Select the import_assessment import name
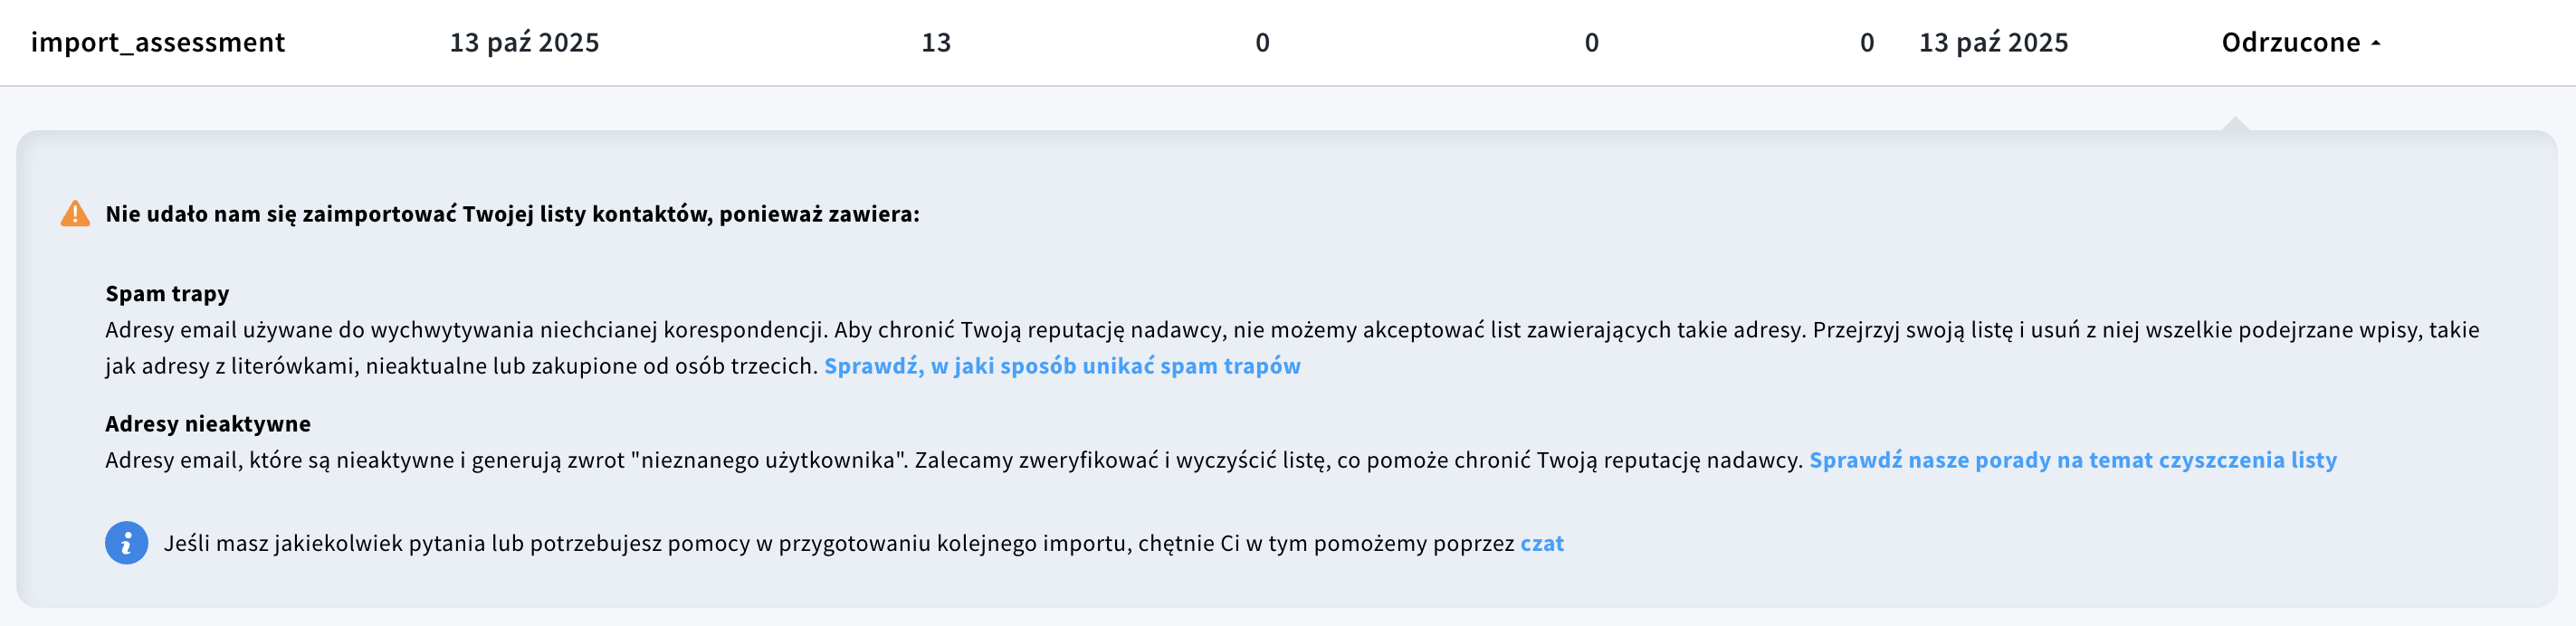 point(158,43)
